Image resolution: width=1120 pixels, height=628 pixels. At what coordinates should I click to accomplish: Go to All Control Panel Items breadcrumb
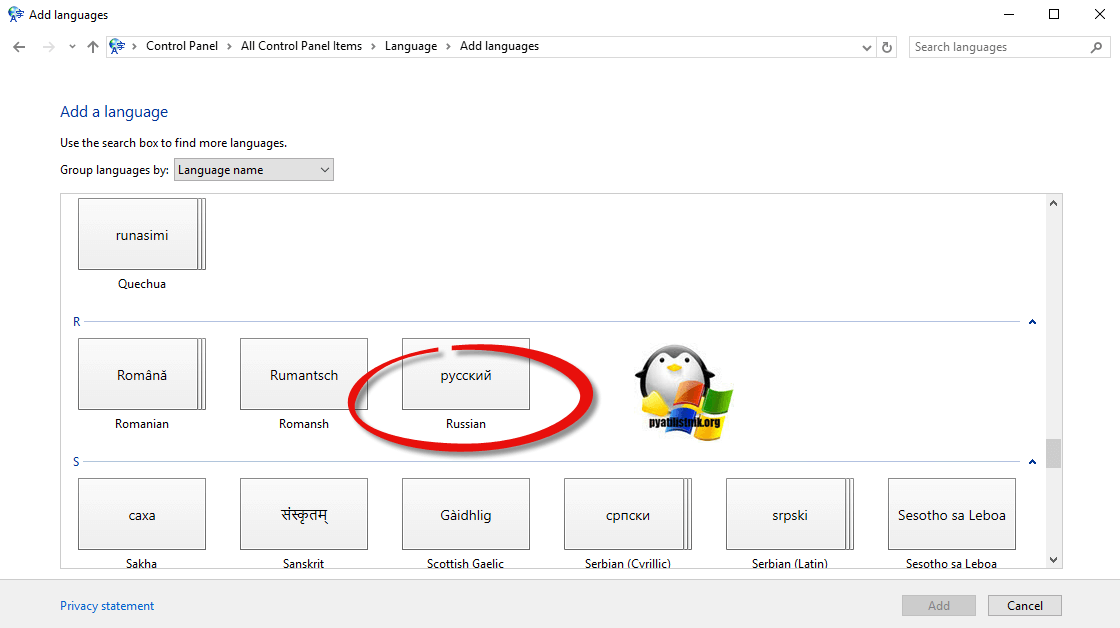[301, 46]
